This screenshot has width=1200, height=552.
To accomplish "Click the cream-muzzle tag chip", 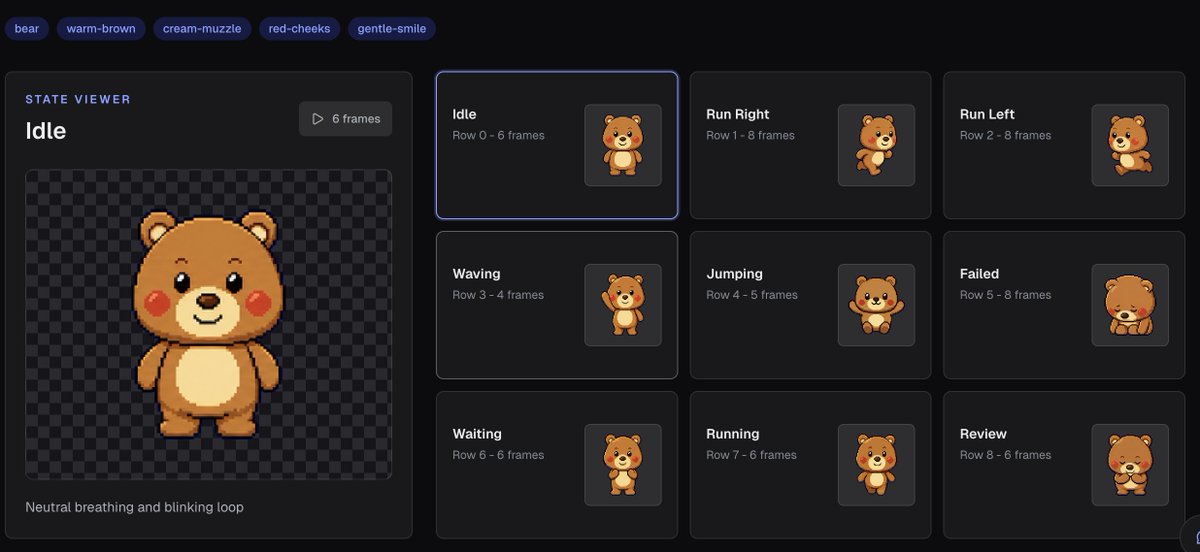I will pyautogui.click(x=203, y=29).
